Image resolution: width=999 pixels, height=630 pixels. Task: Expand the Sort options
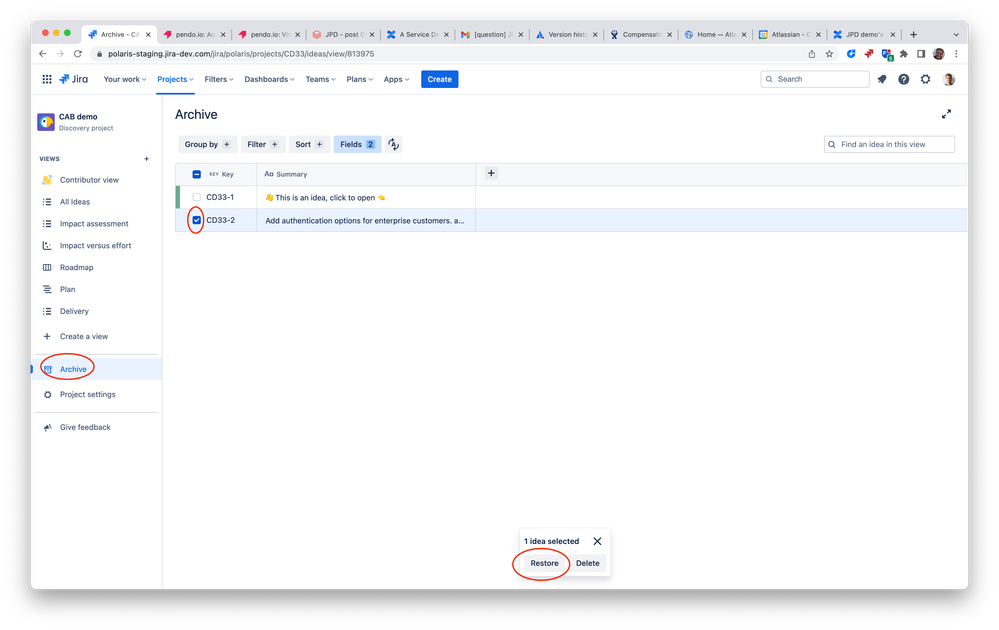coord(309,144)
